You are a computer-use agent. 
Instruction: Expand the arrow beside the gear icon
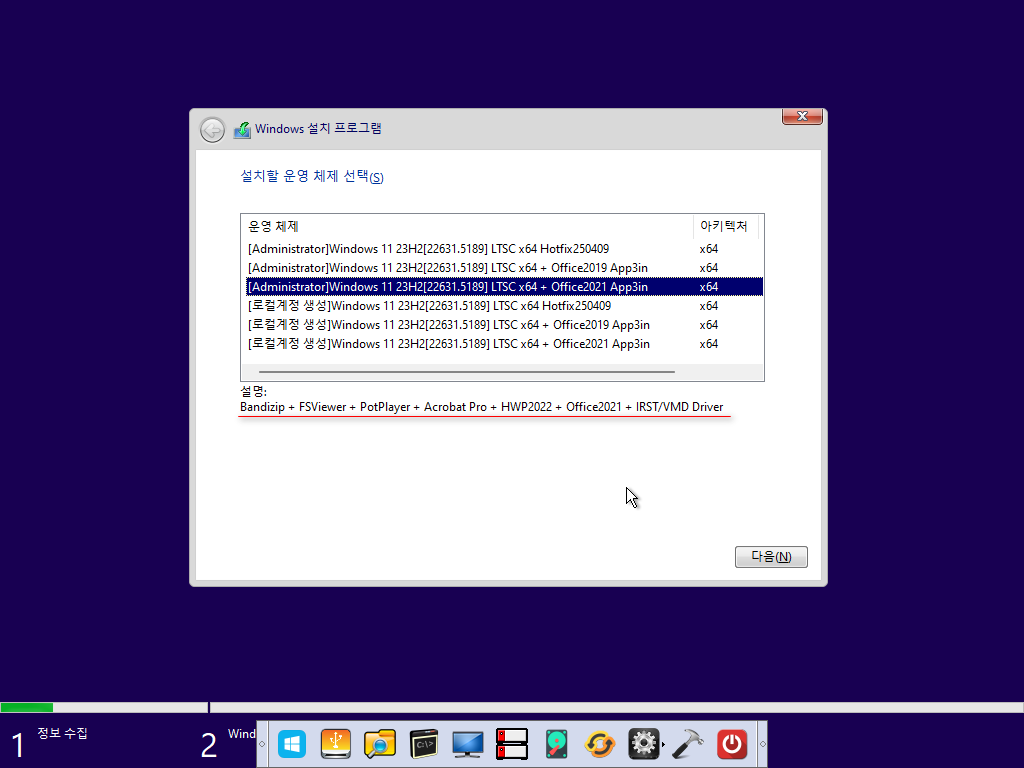coord(664,744)
